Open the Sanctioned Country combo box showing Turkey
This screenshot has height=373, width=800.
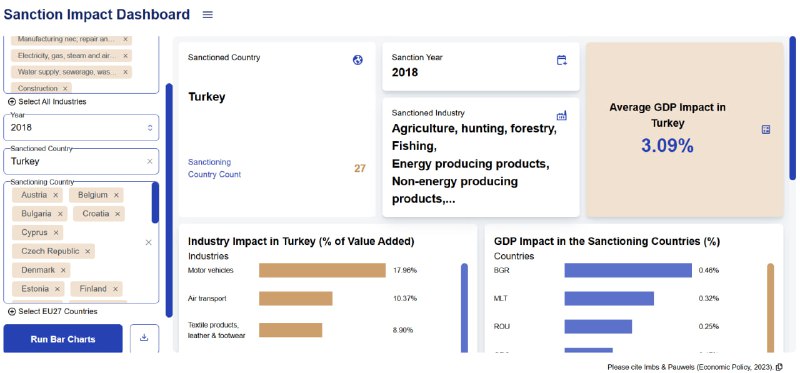pyautogui.click(x=81, y=161)
